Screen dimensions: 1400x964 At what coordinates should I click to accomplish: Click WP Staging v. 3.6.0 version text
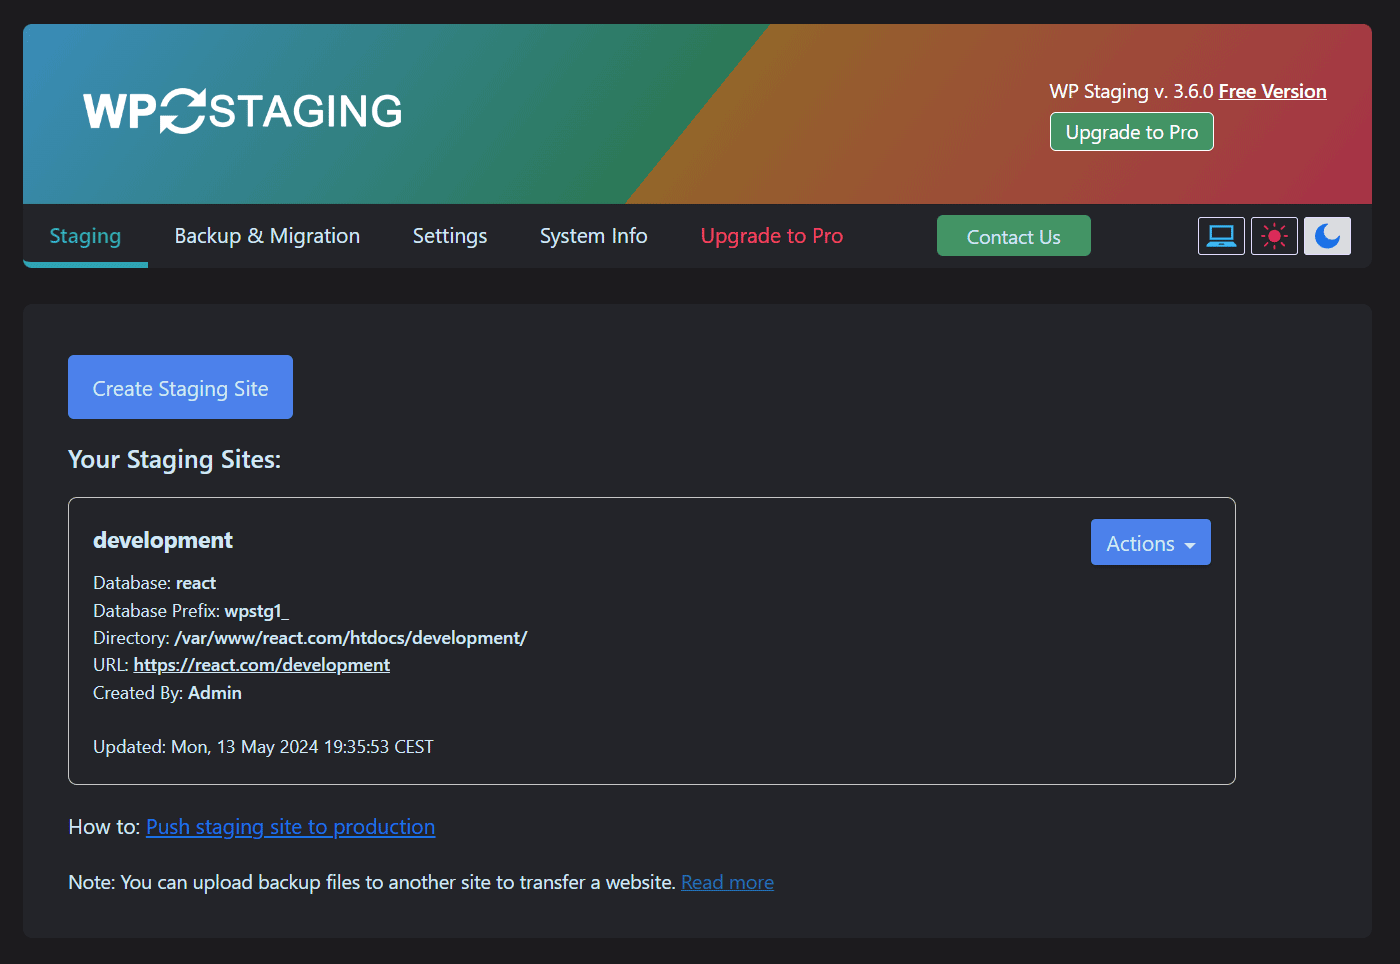(1132, 91)
